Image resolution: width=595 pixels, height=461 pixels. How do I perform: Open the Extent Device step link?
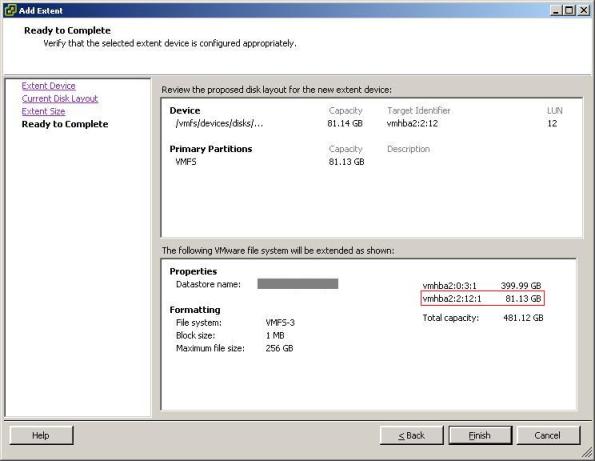[49, 86]
